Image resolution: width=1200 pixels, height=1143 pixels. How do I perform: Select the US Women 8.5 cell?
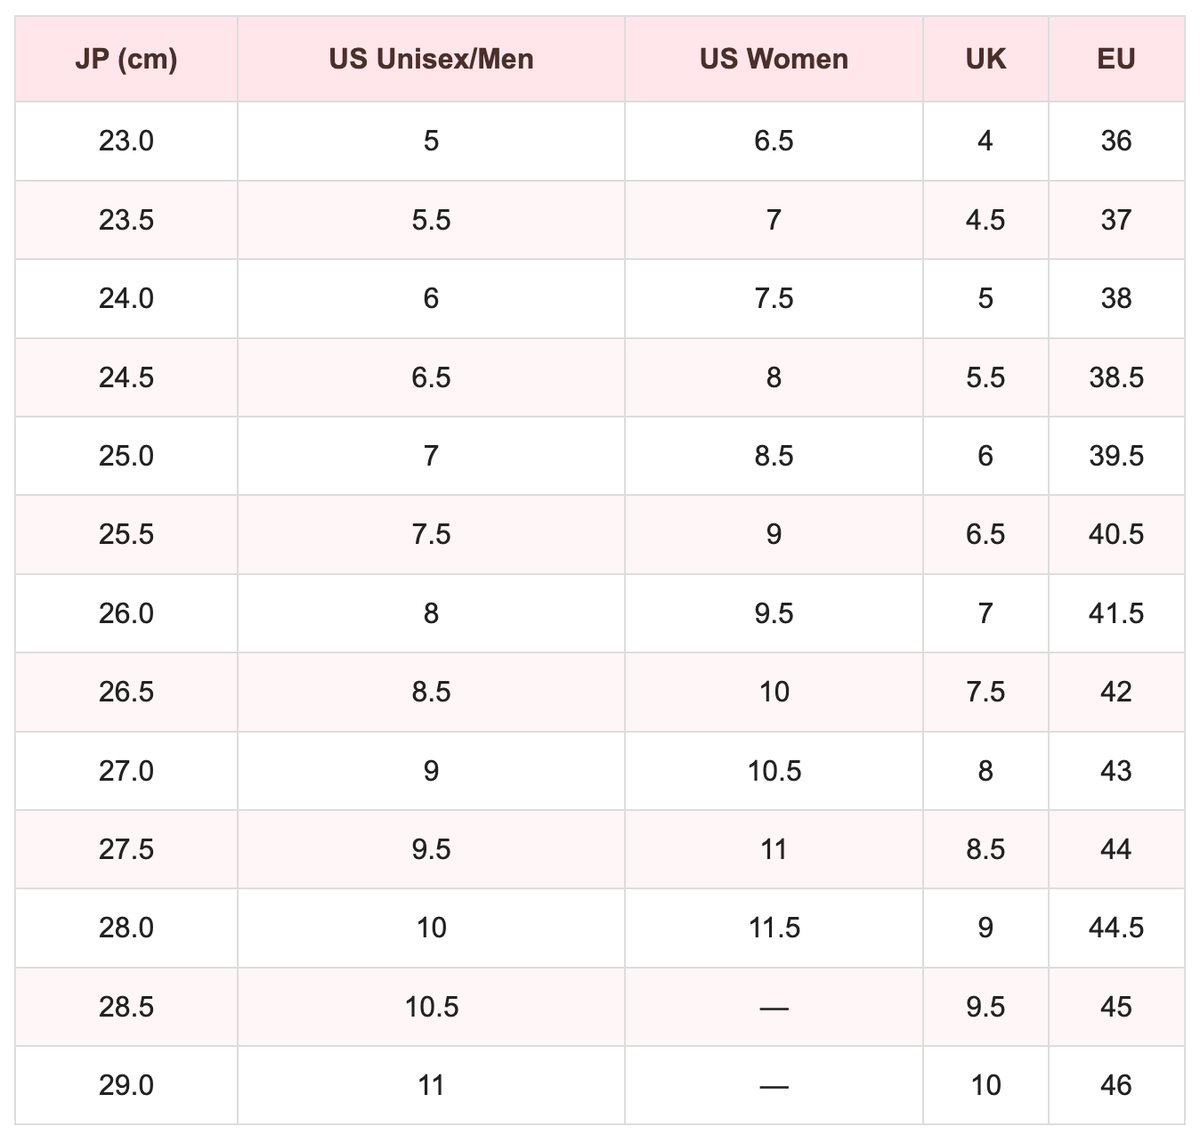tap(774, 456)
